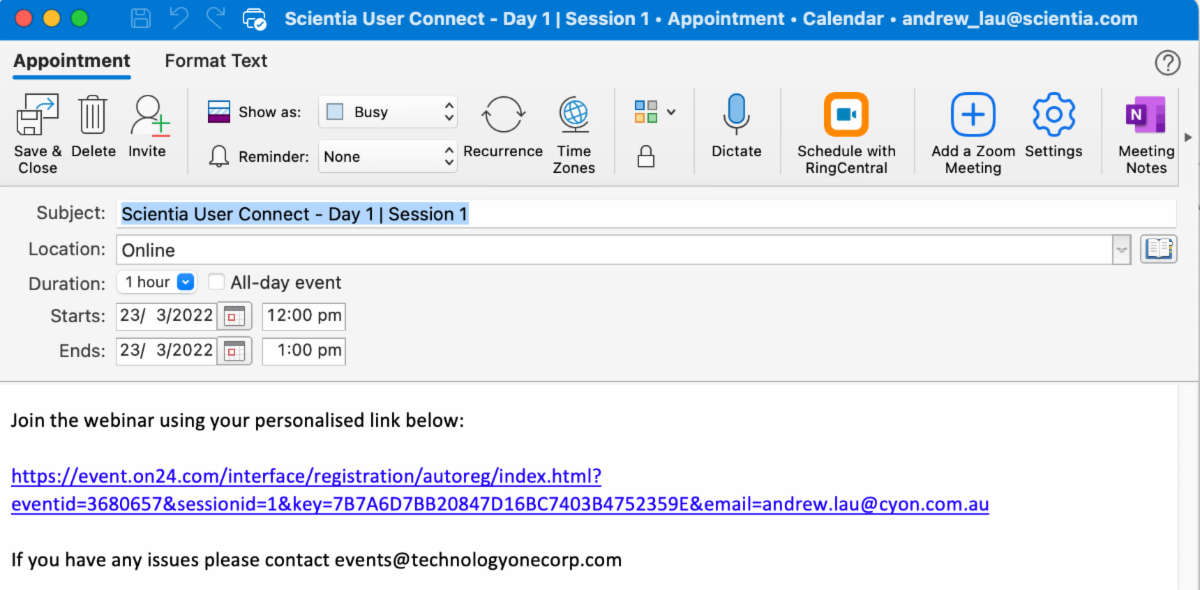Switch to the Format Text tab
This screenshot has height=590, width=1200.
(x=216, y=61)
